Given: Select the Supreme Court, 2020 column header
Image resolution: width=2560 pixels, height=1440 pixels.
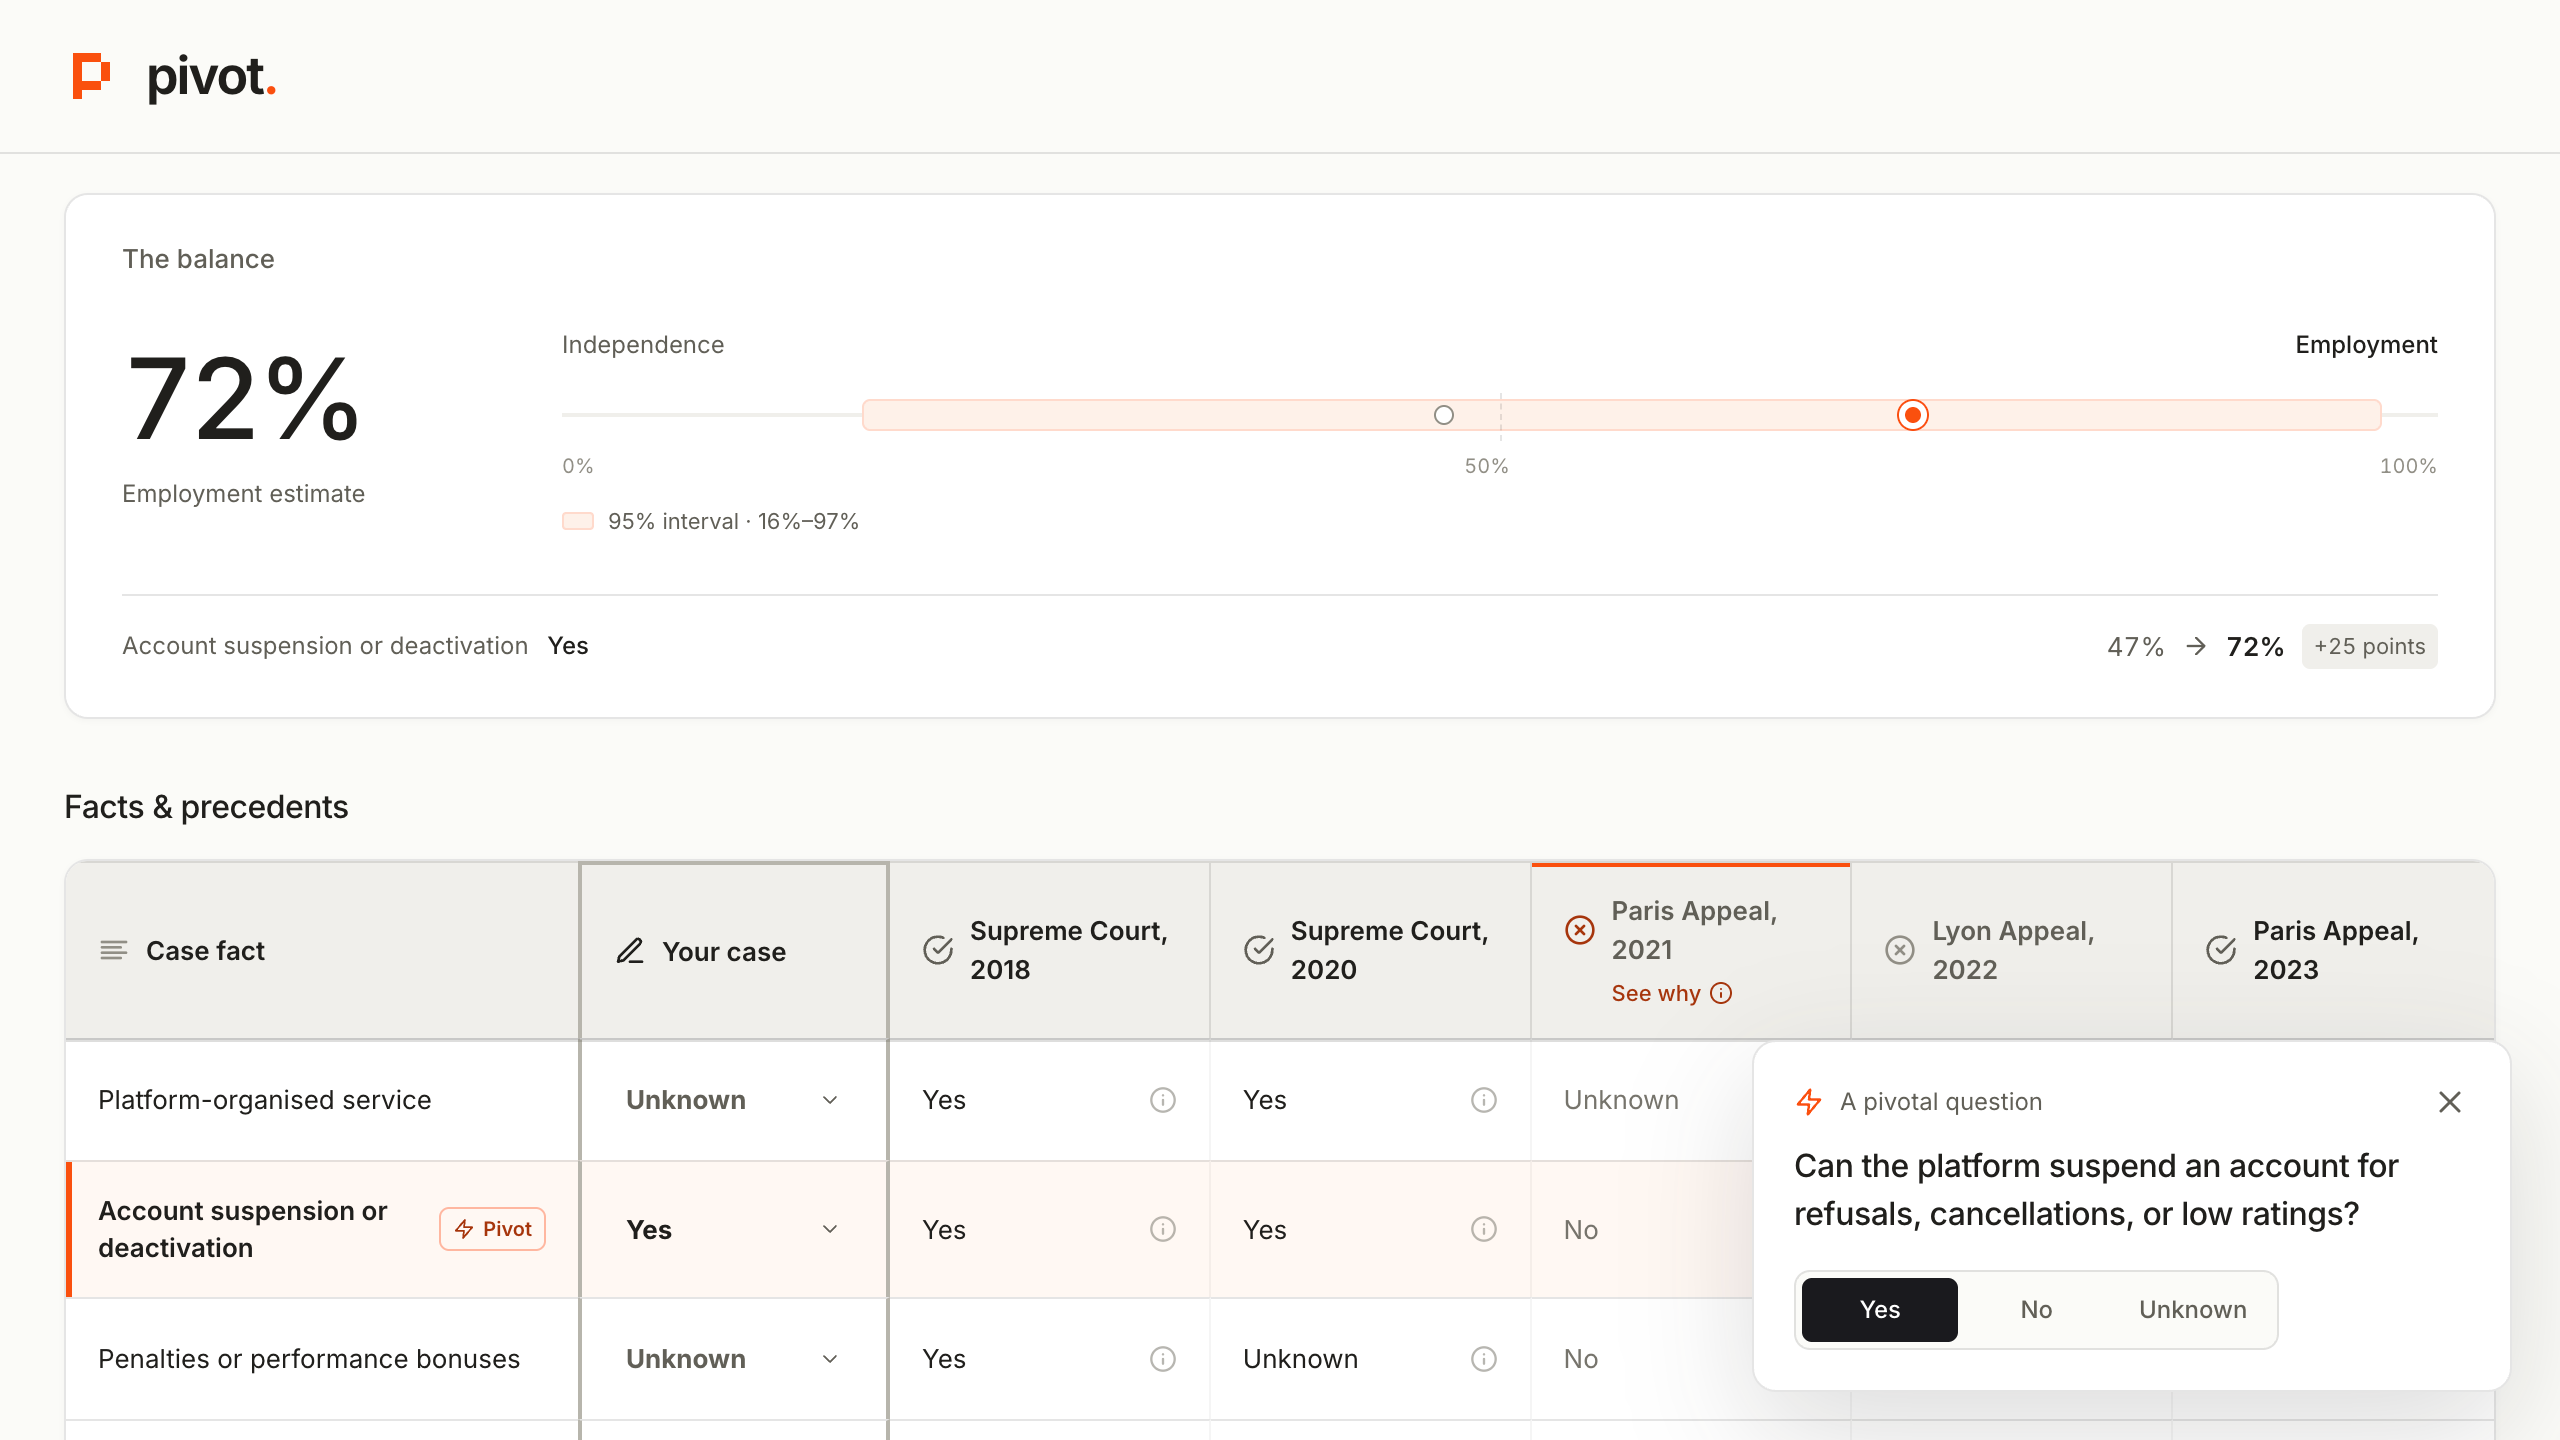Looking at the screenshot, I should pyautogui.click(x=1370, y=950).
